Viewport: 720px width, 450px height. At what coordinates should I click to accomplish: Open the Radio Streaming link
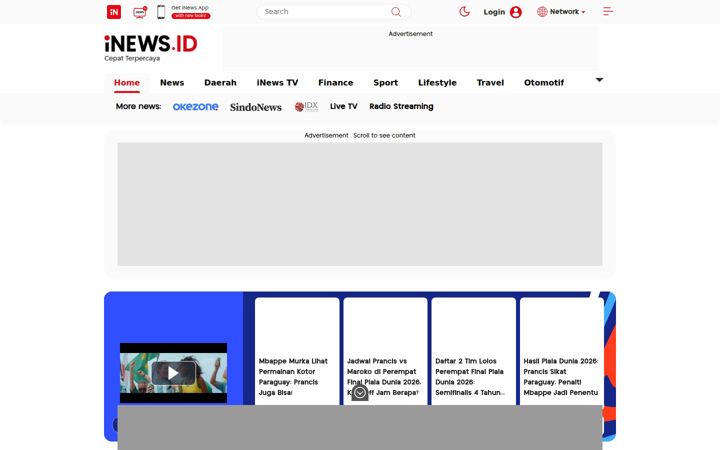pos(401,106)
